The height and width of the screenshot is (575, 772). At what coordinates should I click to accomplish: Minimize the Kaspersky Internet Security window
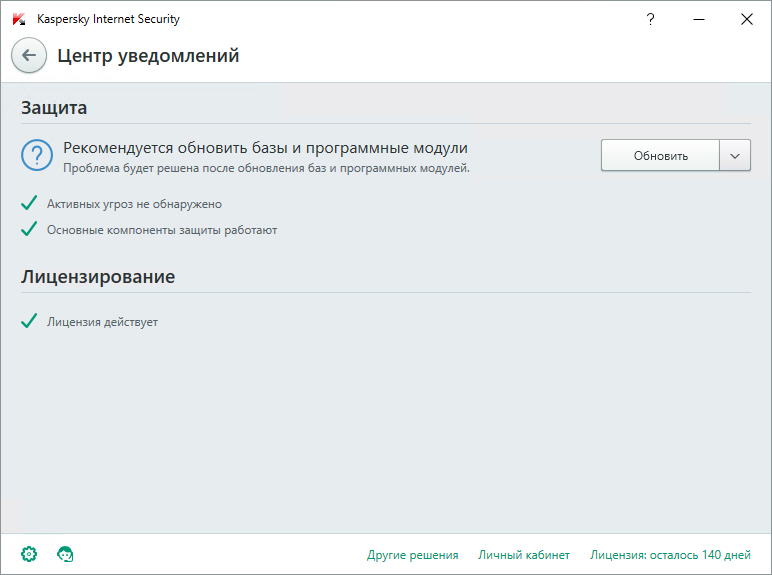tap(698, 19)
